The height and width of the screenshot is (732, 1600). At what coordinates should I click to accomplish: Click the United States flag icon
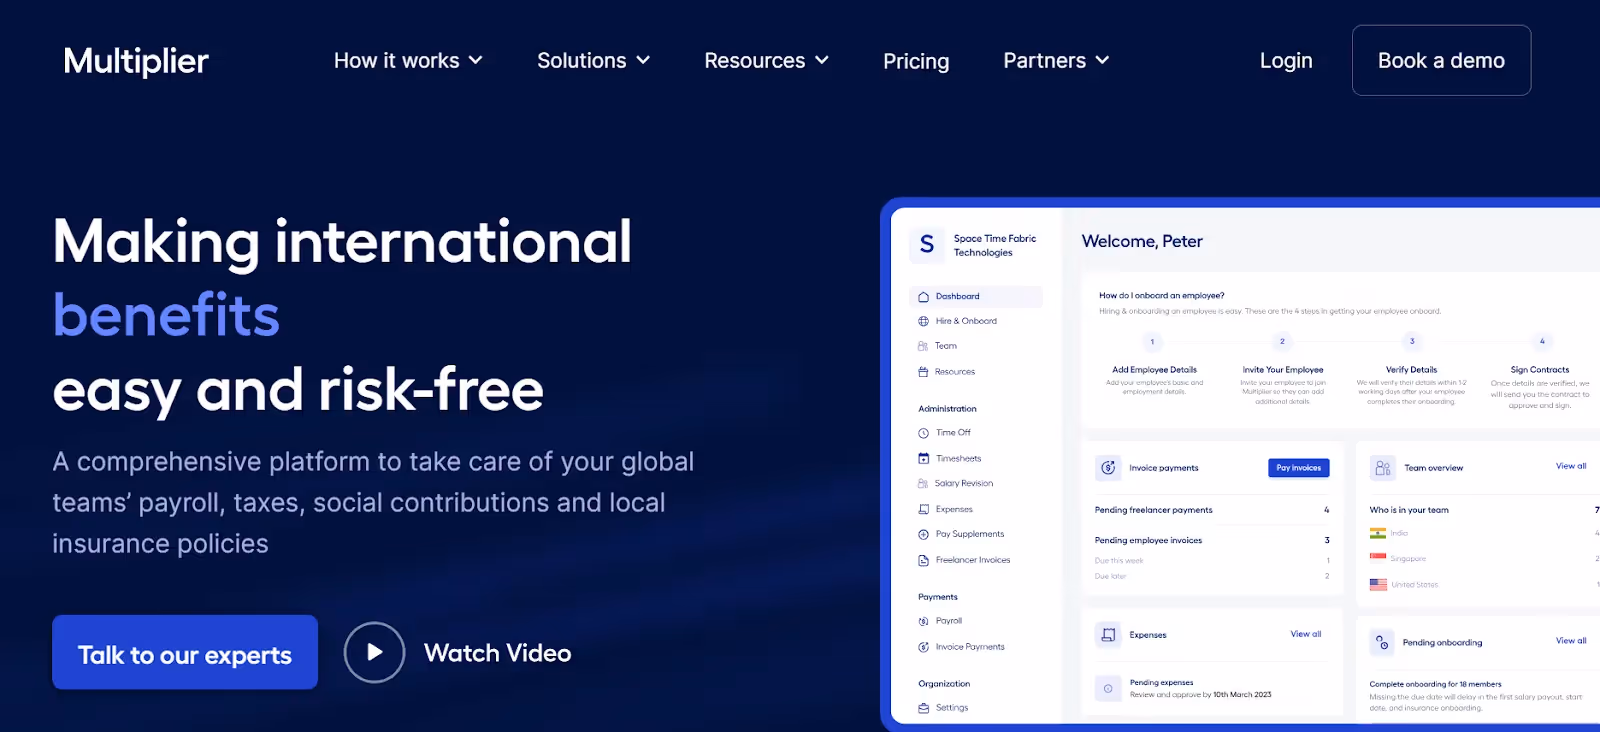[1378, 584]
